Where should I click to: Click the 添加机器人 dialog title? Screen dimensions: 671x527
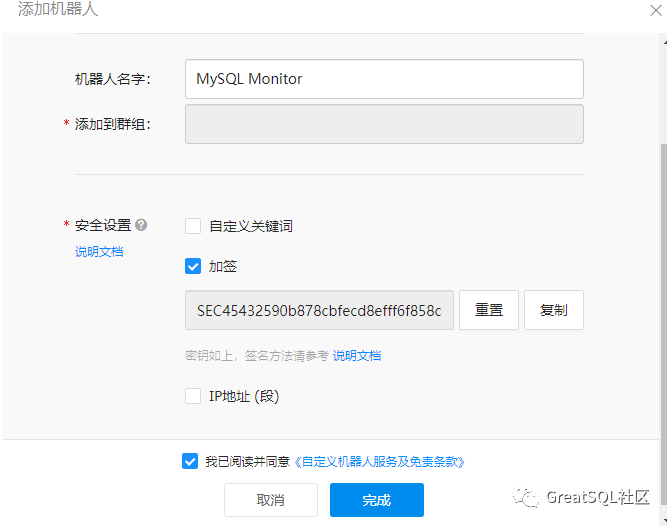pyautogui.click(x=58, y=9)
